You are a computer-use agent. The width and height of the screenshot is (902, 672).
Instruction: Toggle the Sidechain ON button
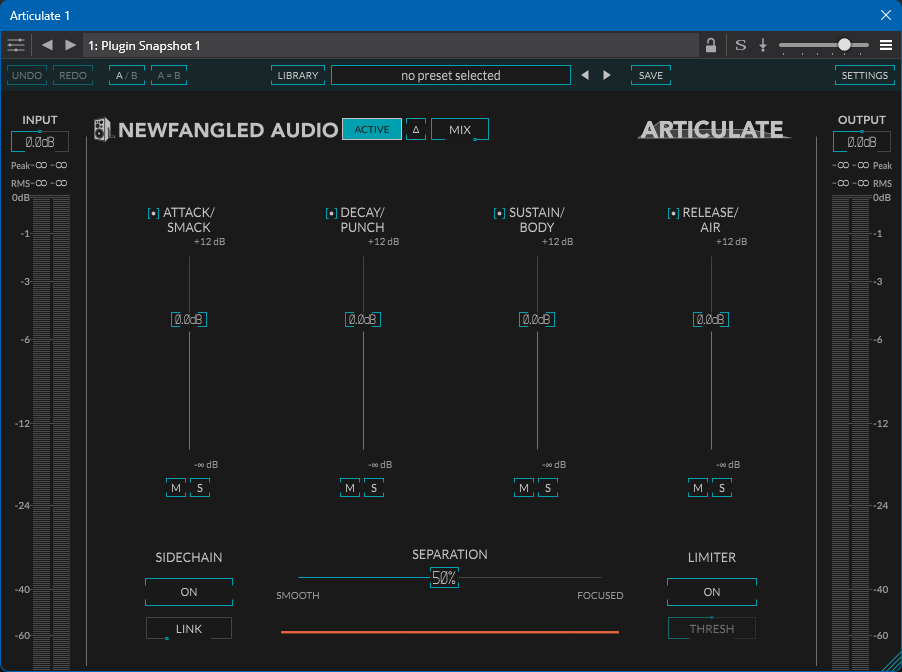pos(189,592)
